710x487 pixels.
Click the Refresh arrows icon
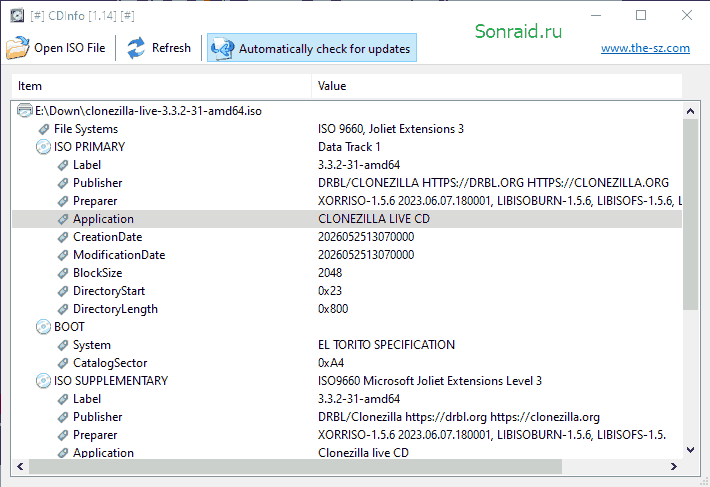tap(136, 48)
